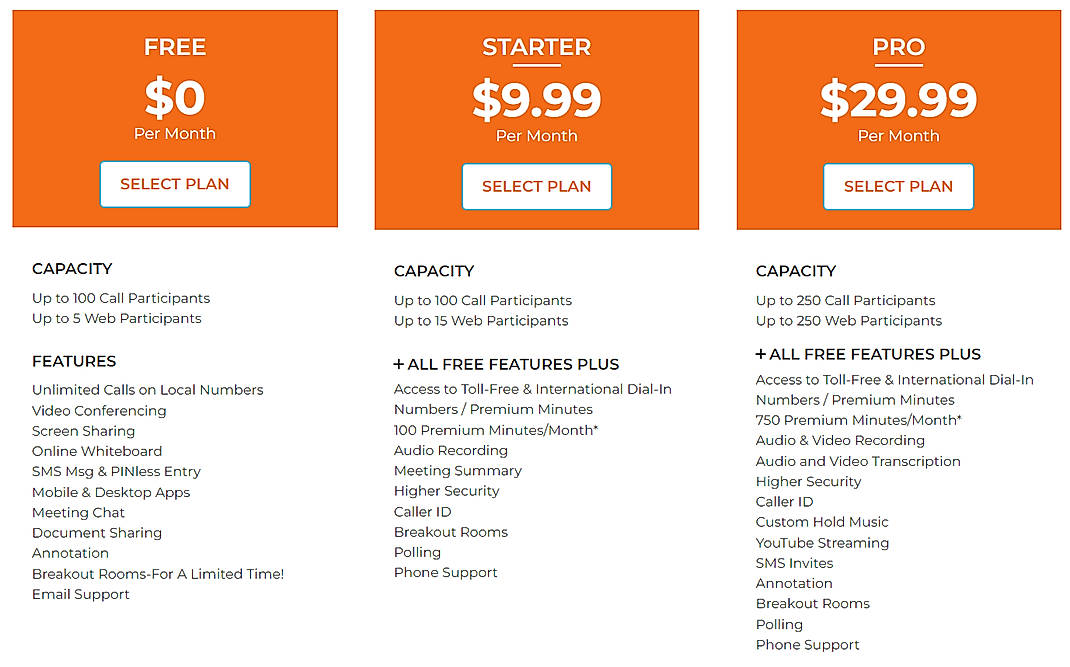Select Custom Hold Music under the Pro plan

coord(821,521)
